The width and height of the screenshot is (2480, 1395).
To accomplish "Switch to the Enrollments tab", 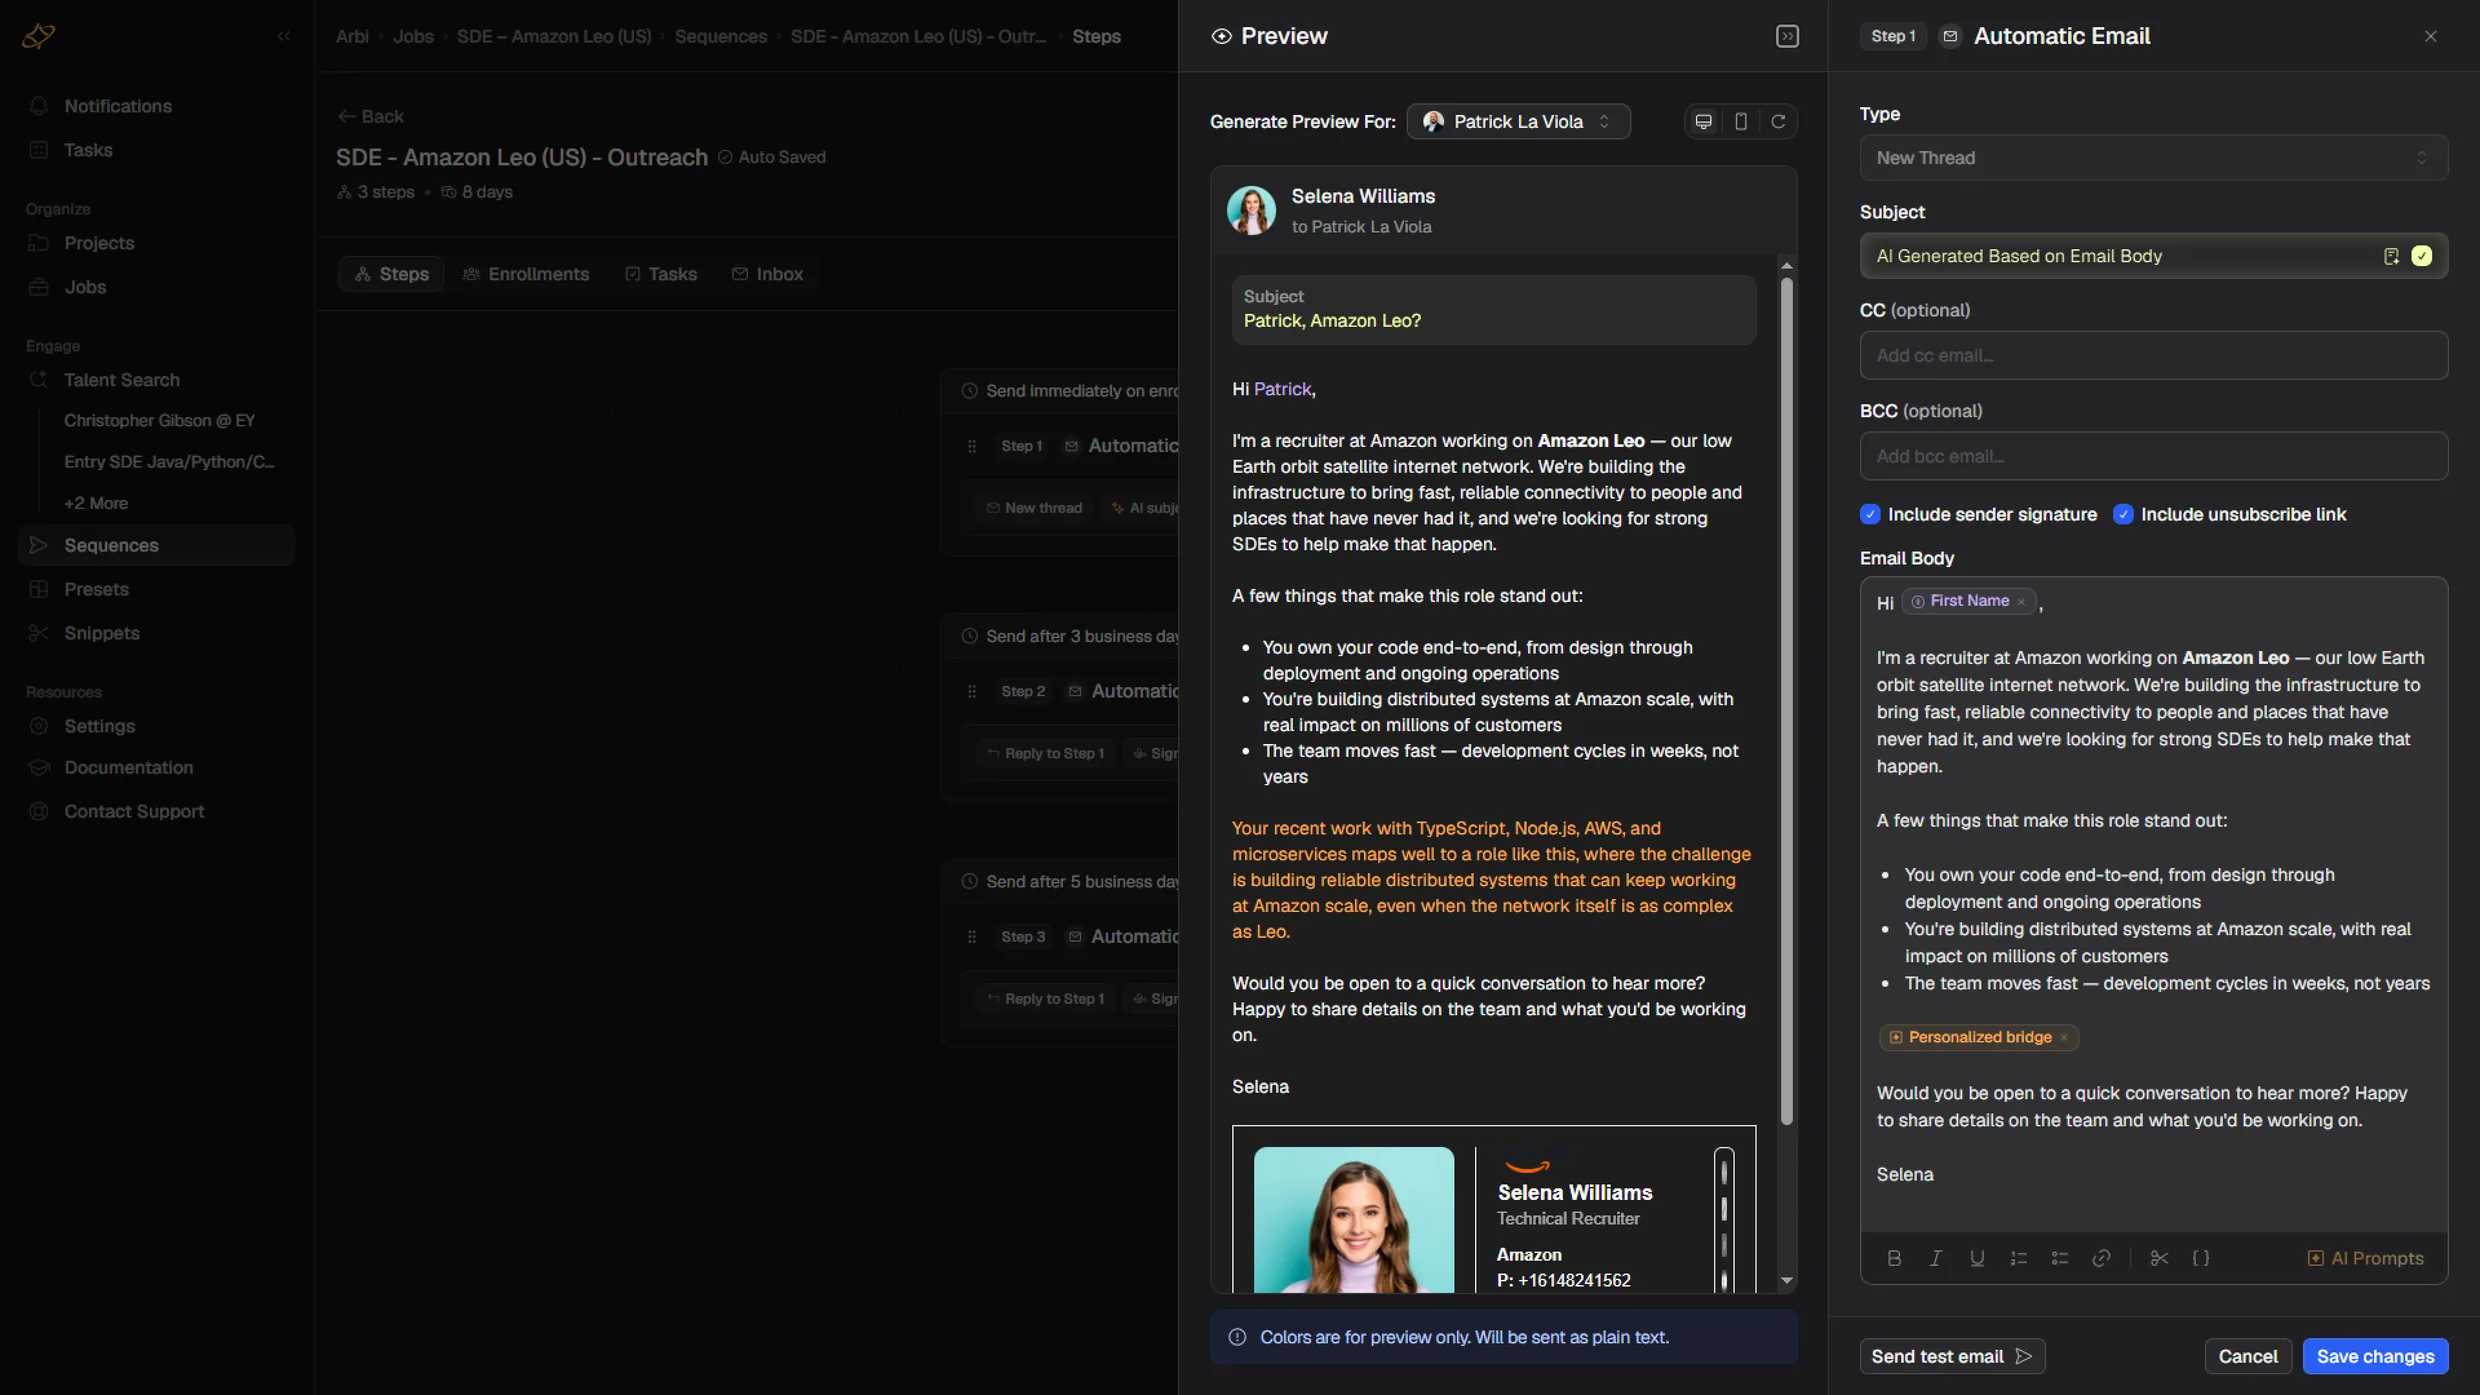I will (x=526, y=274).
